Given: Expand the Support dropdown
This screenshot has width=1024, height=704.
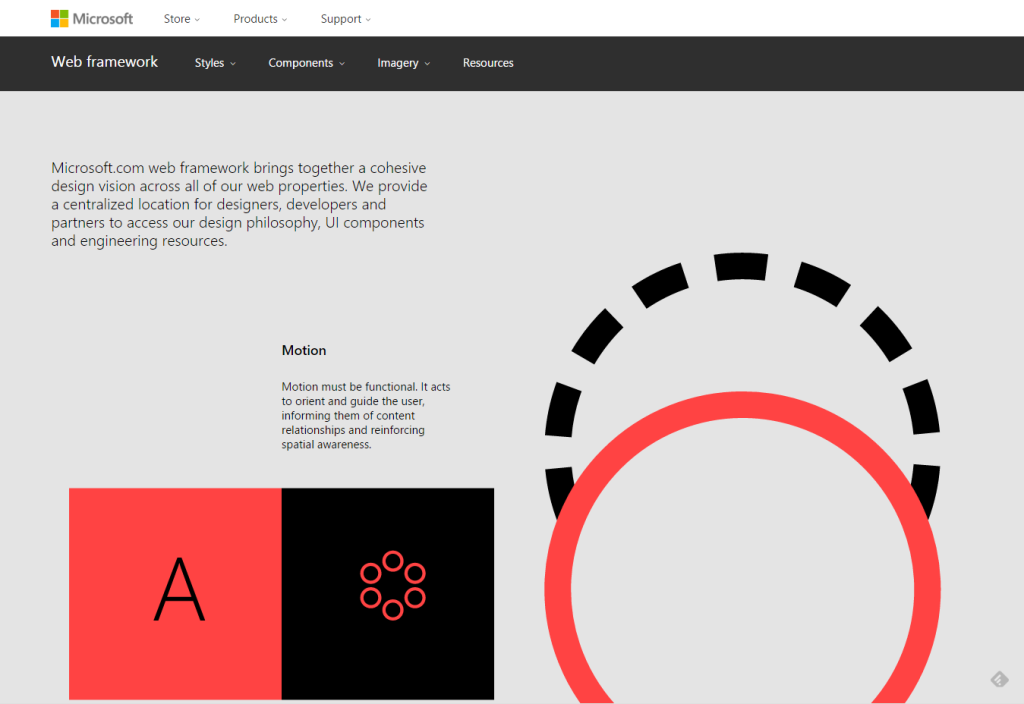Looking at the screenshot, I should click(x=344, y=18).
